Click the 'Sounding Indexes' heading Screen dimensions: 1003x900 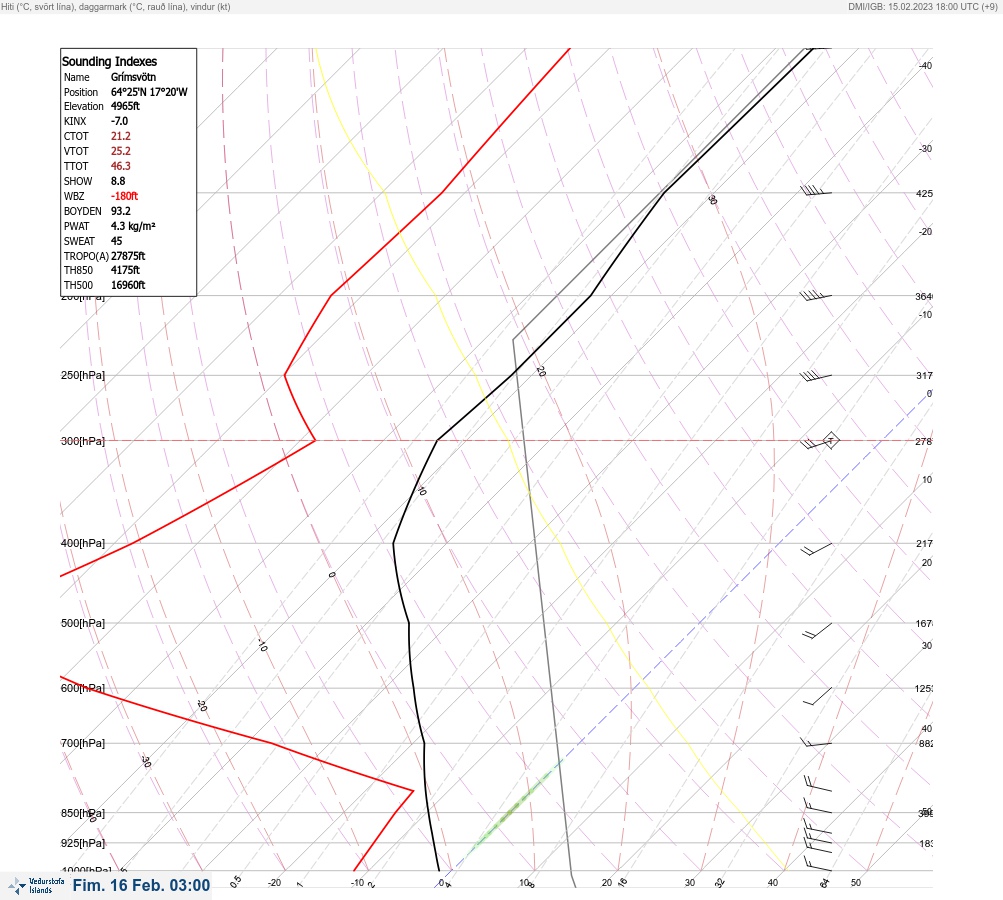109,61
